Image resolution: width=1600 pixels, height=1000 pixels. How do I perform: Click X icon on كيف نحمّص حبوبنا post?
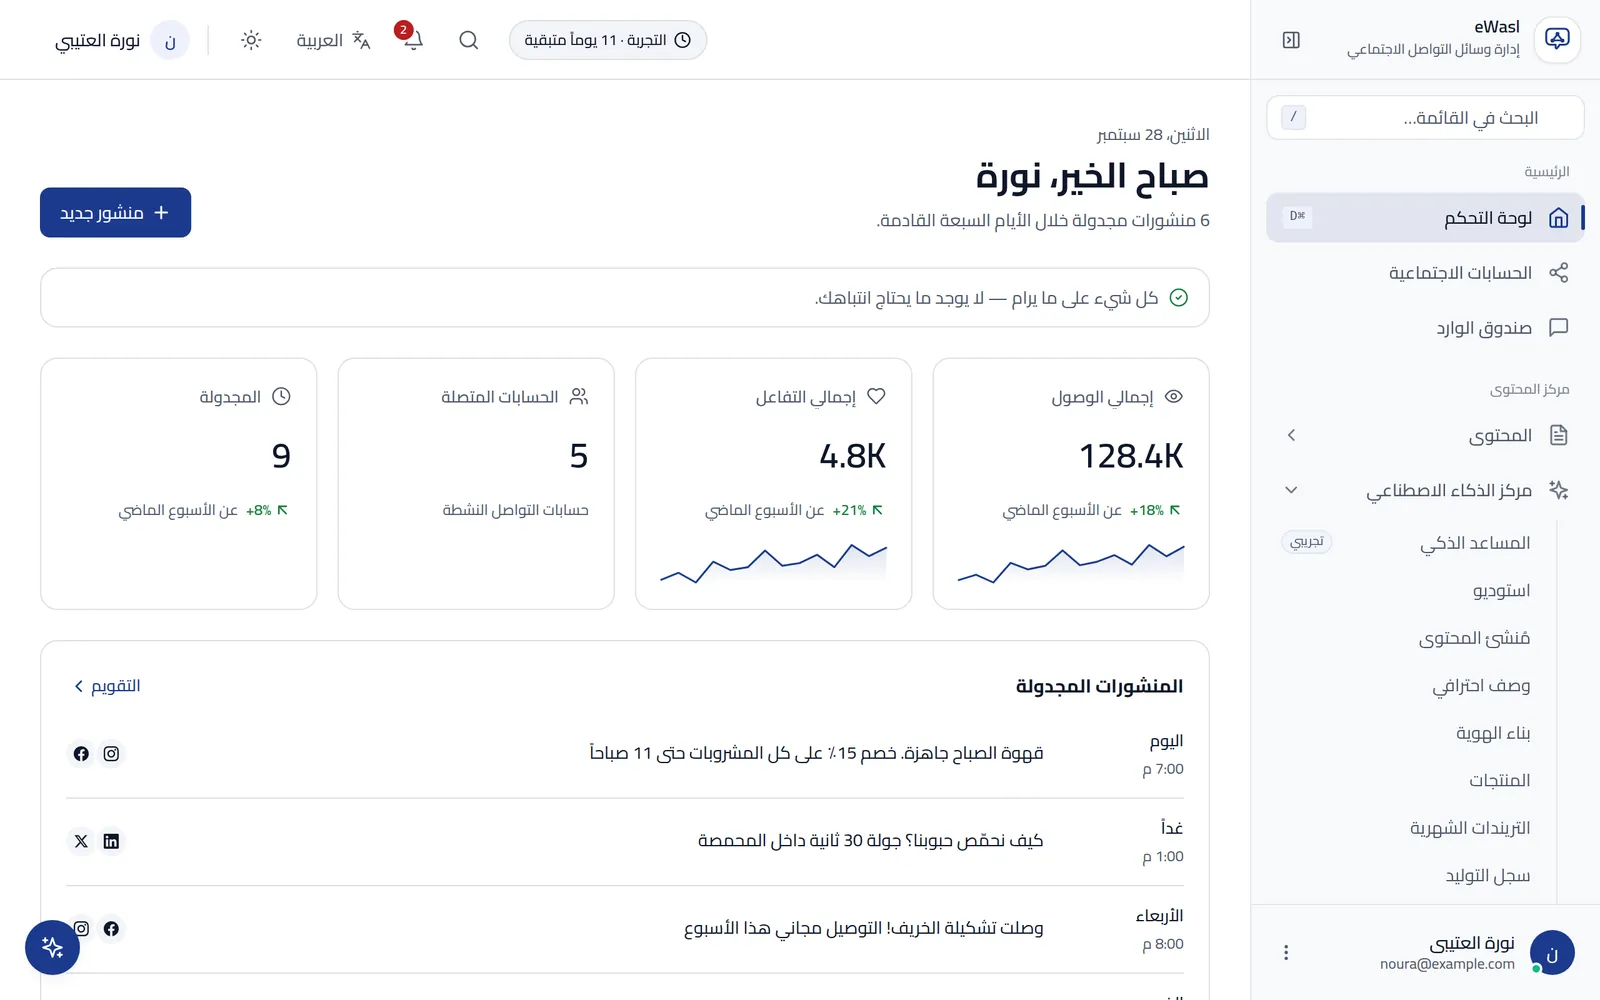point(81,842)
